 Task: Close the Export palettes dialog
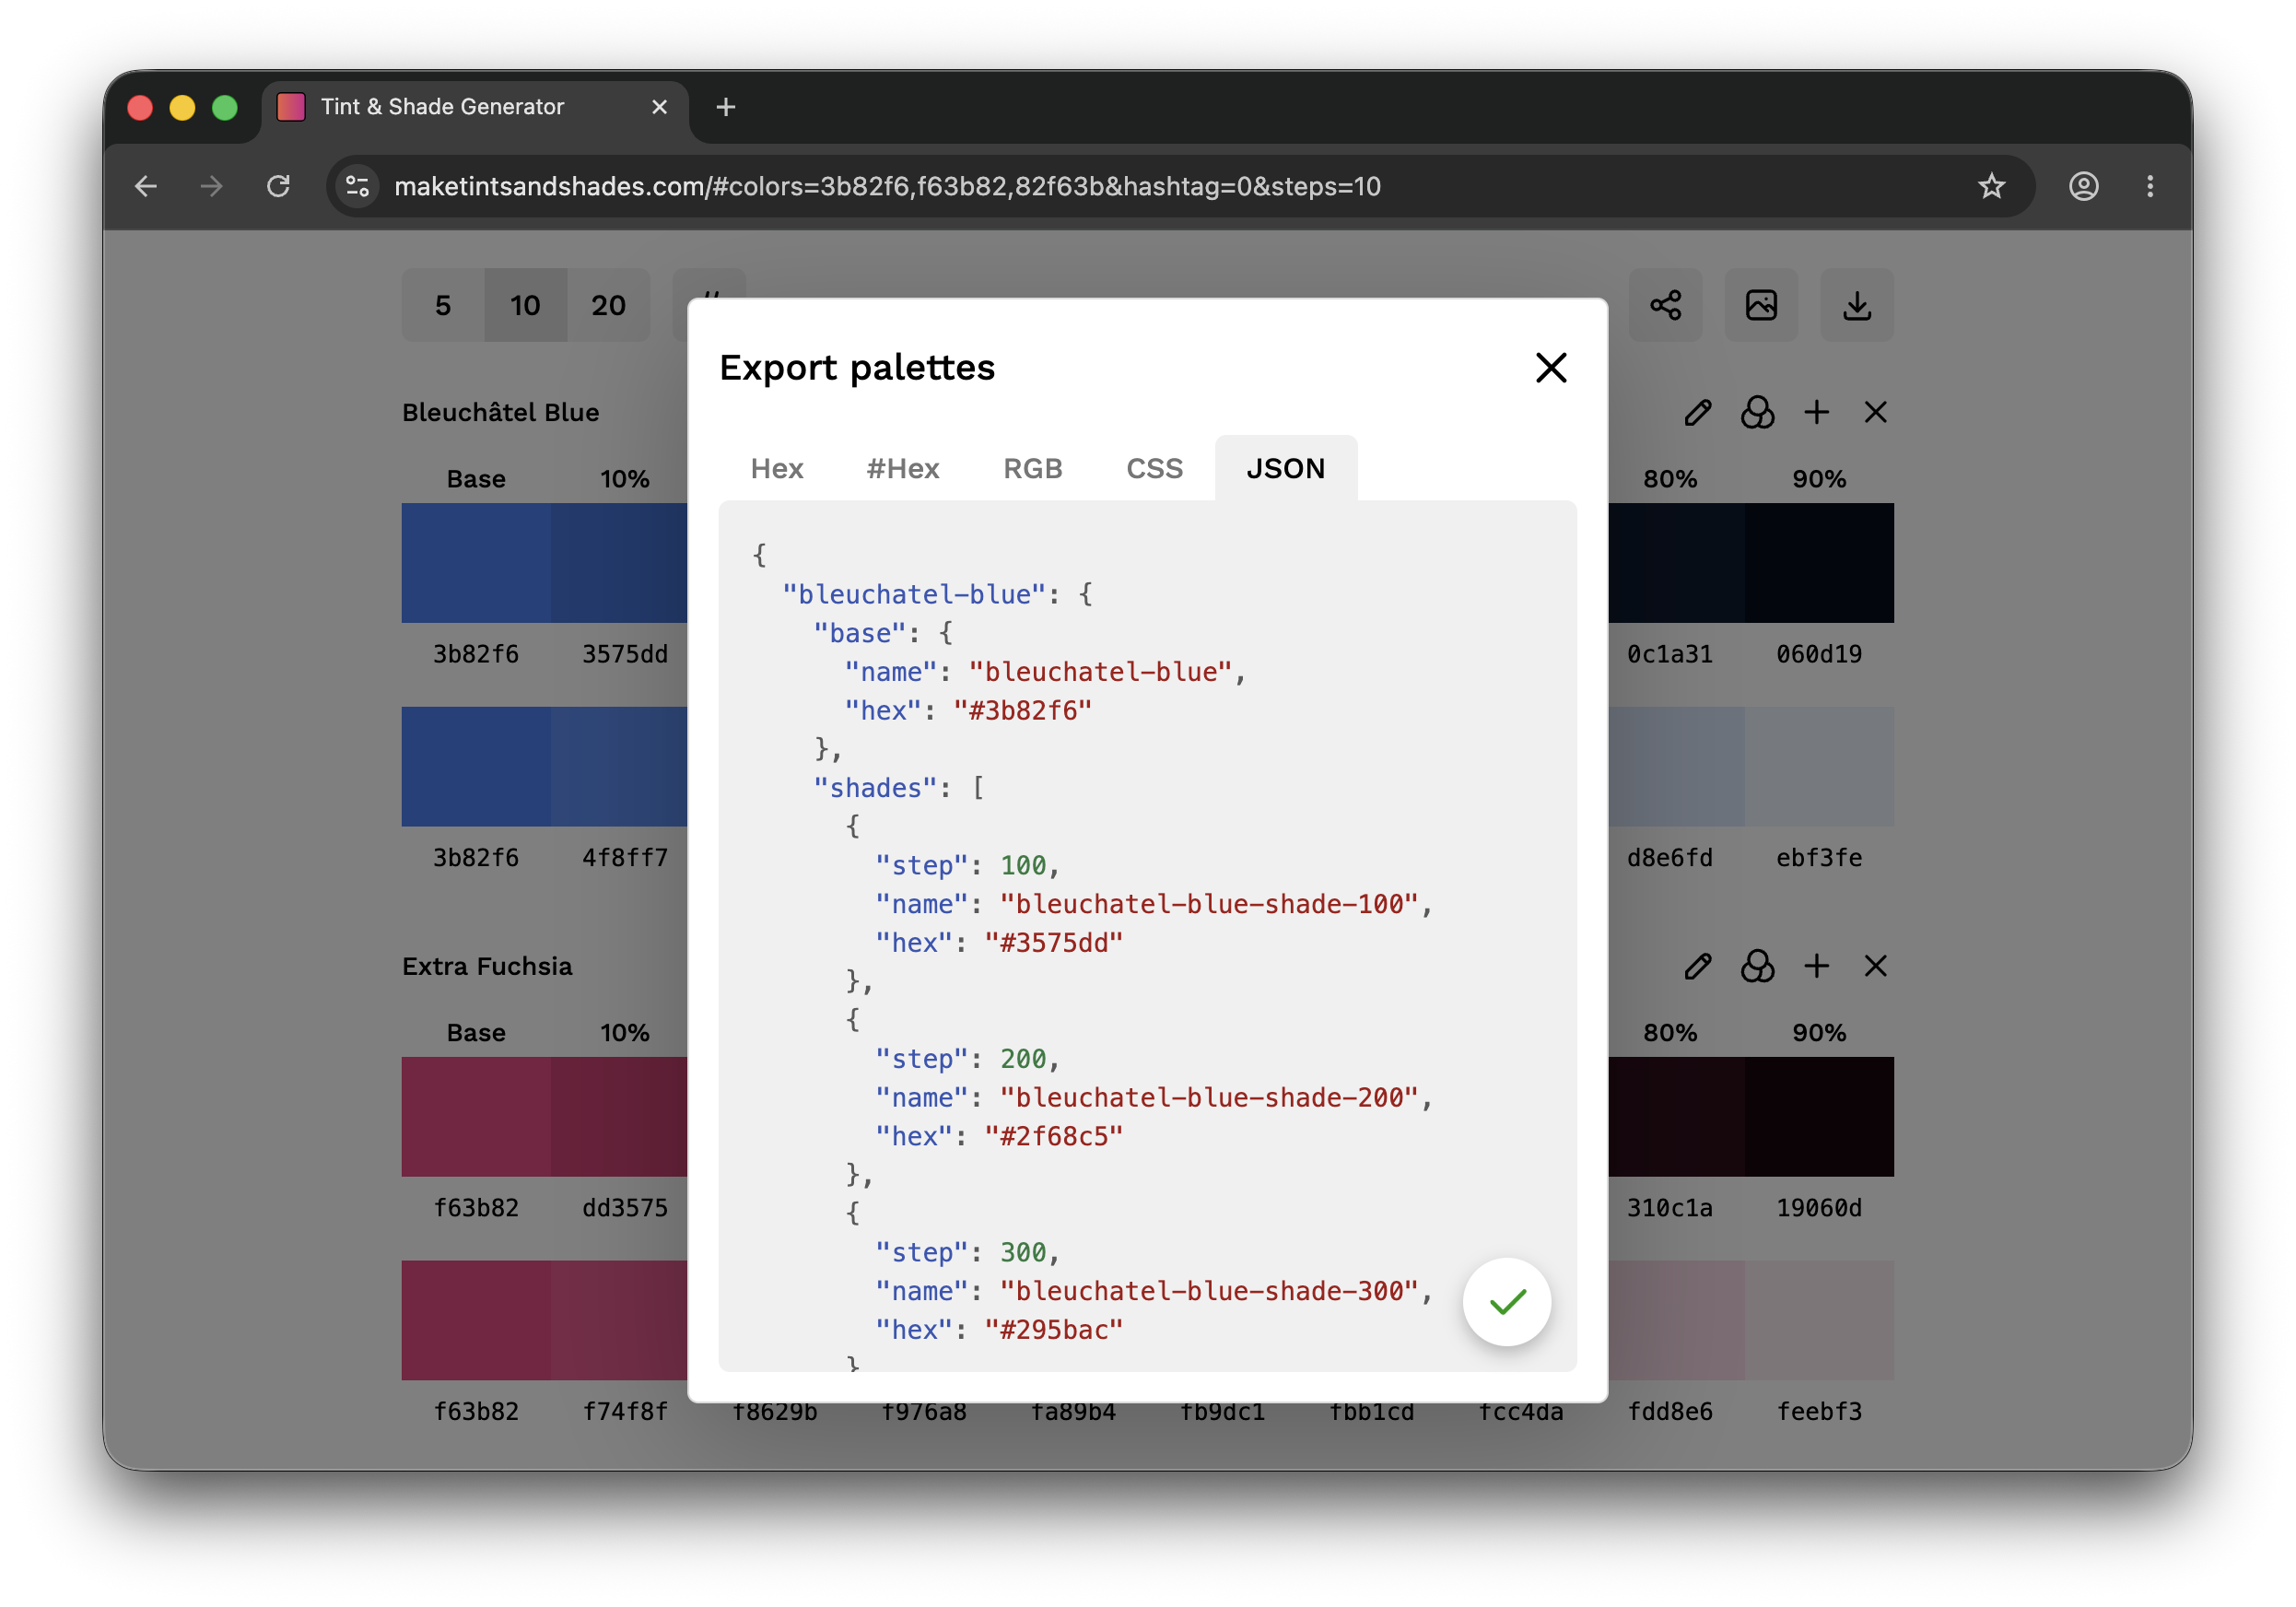click(1550, 368)
